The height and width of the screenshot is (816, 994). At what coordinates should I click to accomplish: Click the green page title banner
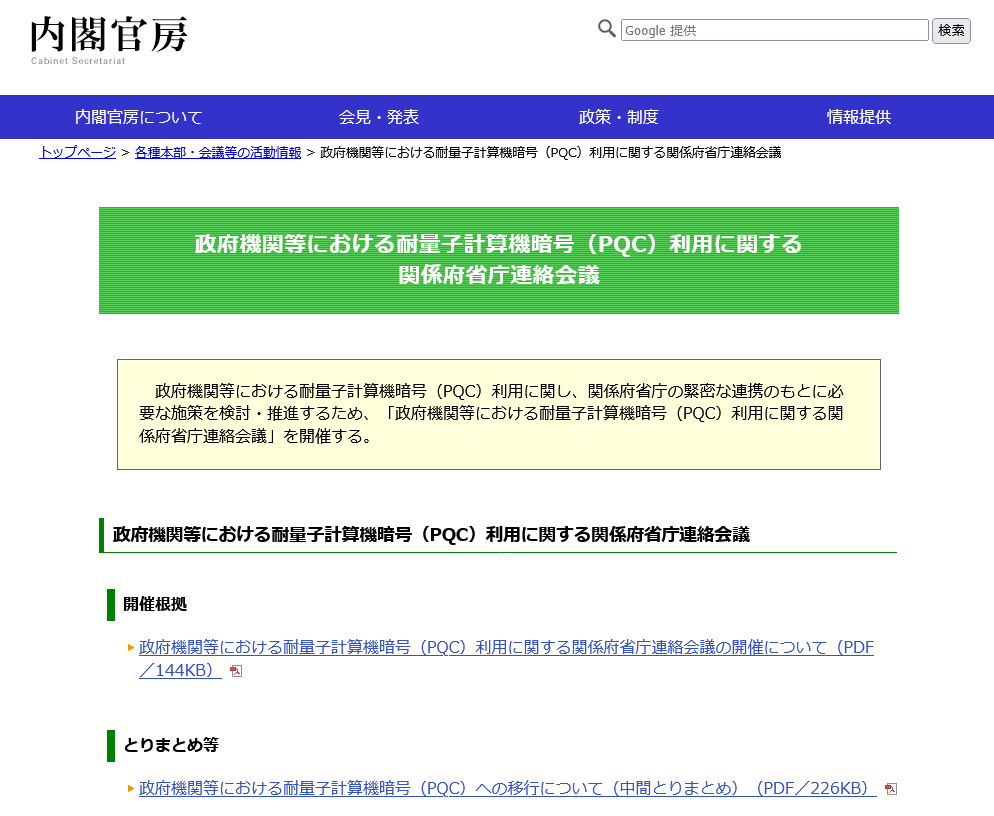point(498,260)
